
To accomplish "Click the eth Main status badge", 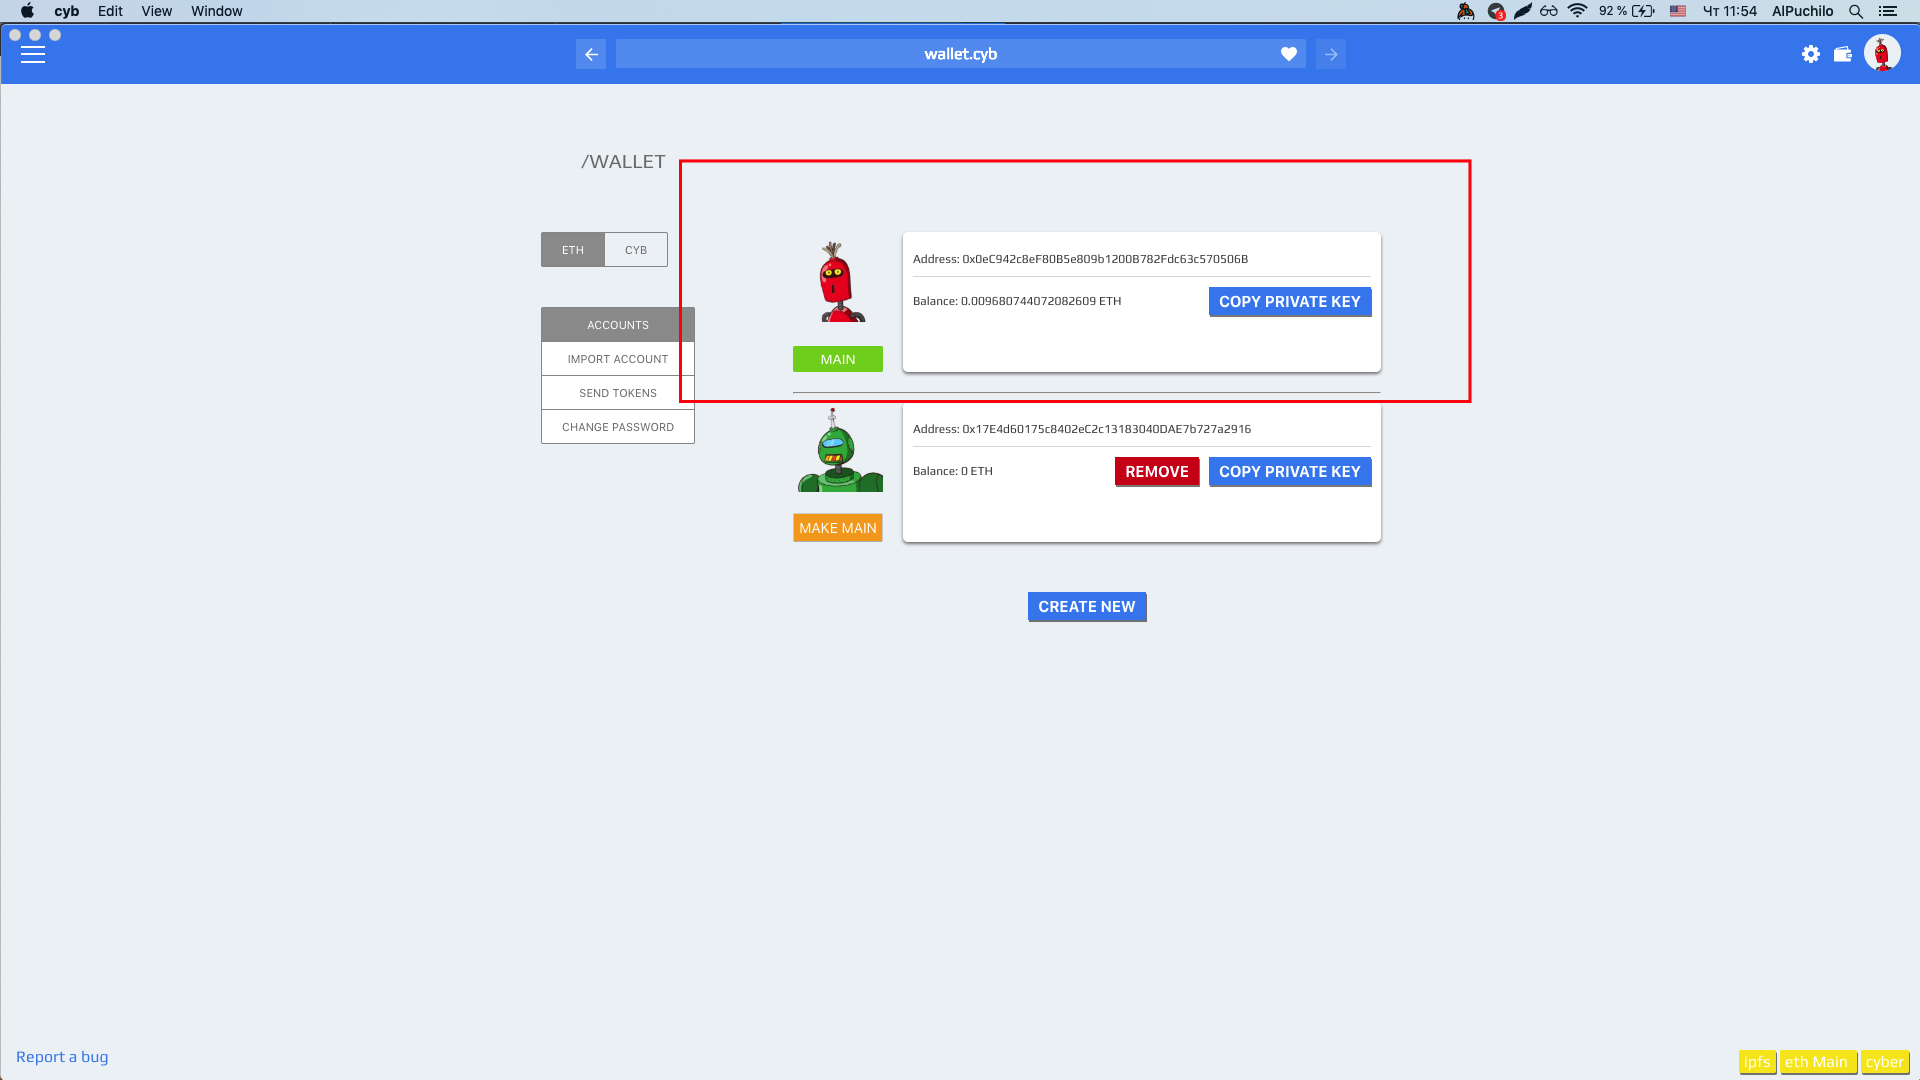I will point(1817,1062).
